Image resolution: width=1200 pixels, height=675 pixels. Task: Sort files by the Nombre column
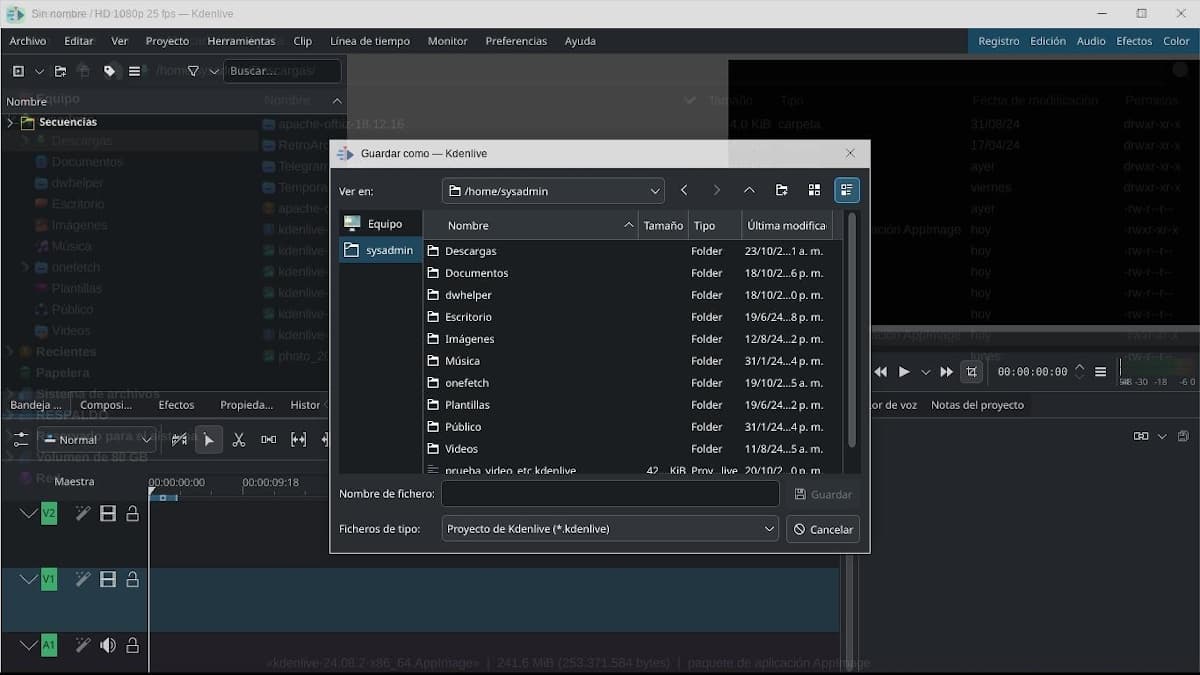click(x=531, y=226)
